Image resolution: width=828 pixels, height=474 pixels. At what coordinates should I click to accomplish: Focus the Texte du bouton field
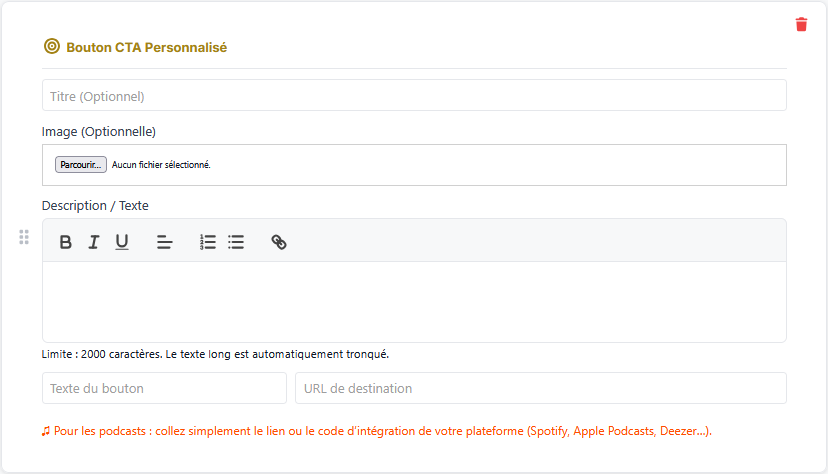(164, 388)
